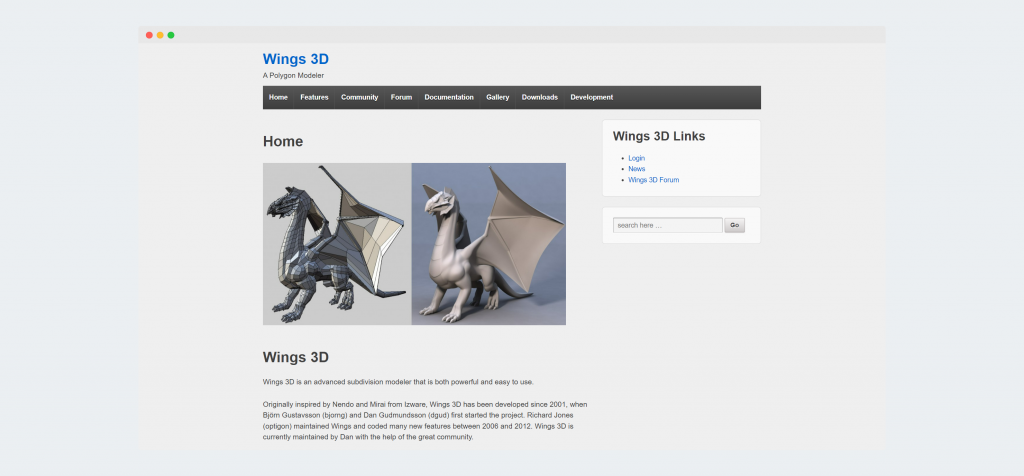Open the Forum menu item
Viewport: 1024px width, 476px height.
pyautogui.click(x=401, y=97)
